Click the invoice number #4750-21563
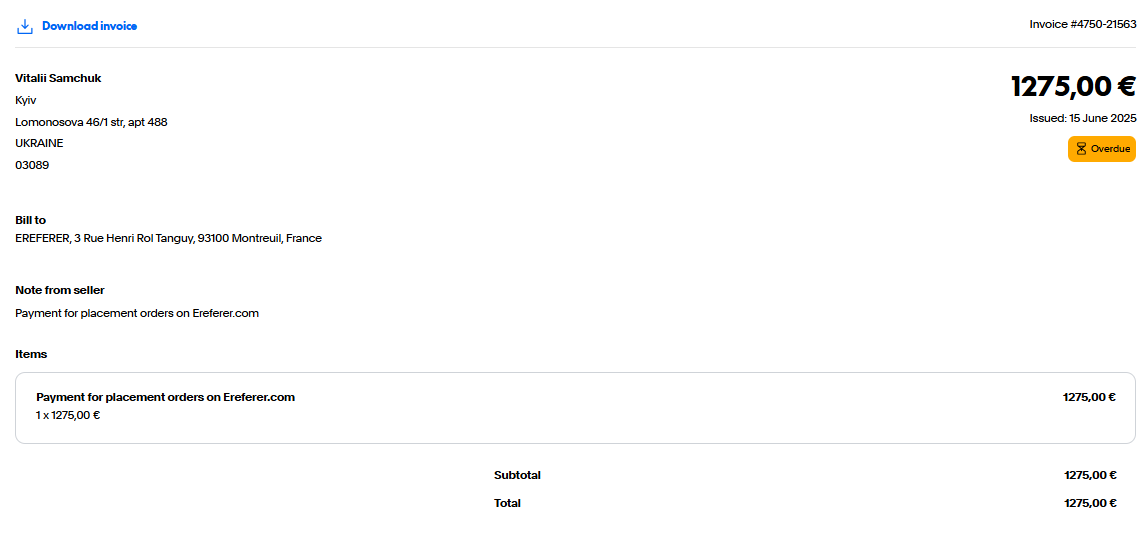This screenshot has height=543, width=1146. click(x=1082, y=24)
